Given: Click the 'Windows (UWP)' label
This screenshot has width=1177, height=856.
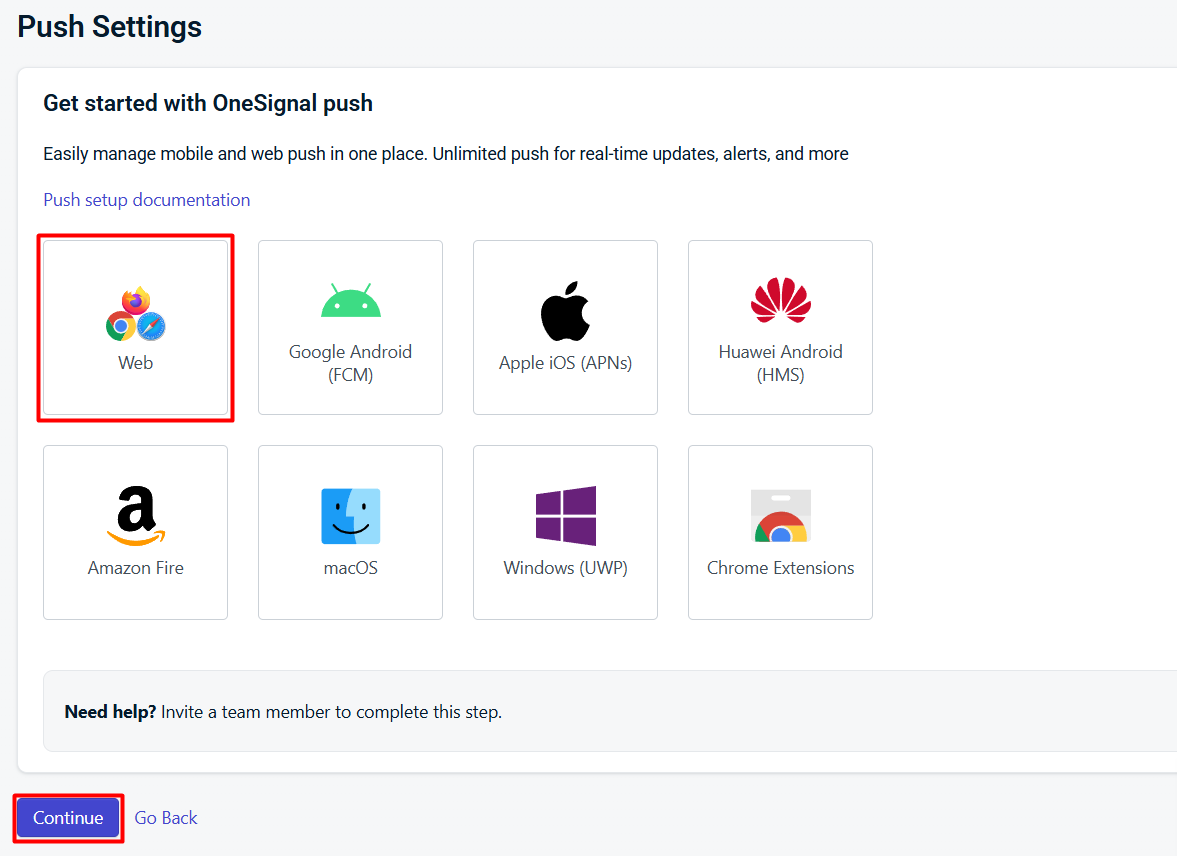Looking at the screenshot, I should pos(565,568).
